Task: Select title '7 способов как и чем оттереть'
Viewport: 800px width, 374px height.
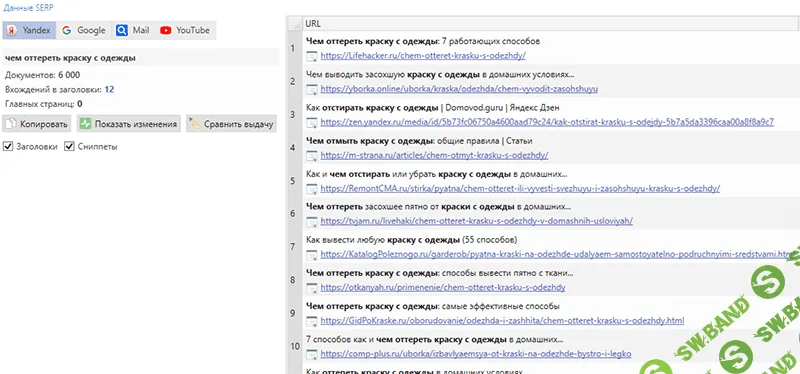Action: coord(435,339)
